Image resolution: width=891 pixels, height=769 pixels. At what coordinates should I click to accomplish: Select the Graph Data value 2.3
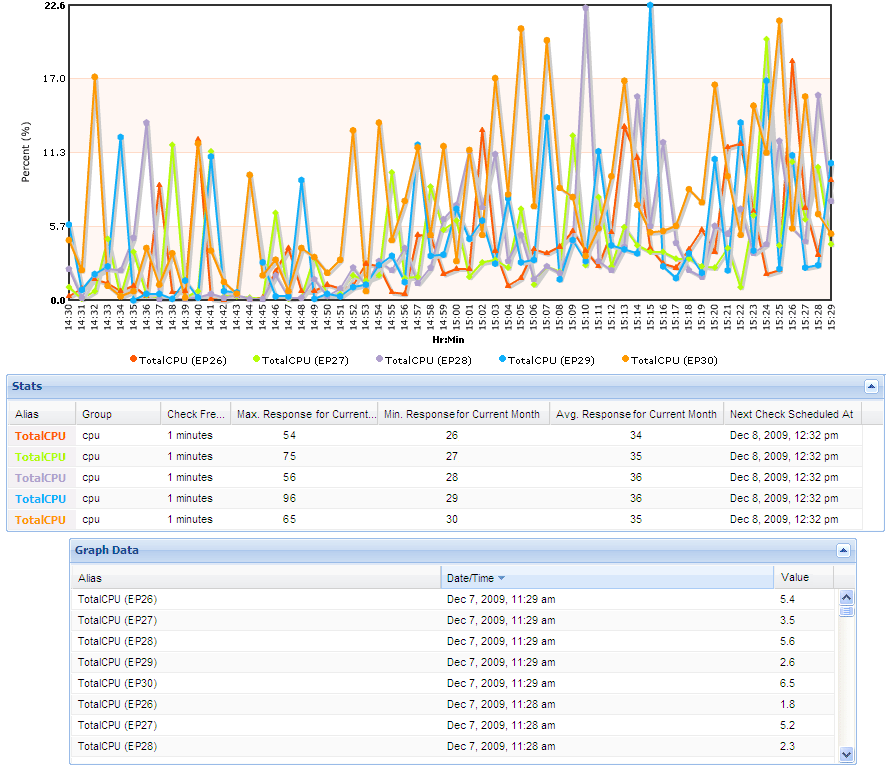pos(787,746)
